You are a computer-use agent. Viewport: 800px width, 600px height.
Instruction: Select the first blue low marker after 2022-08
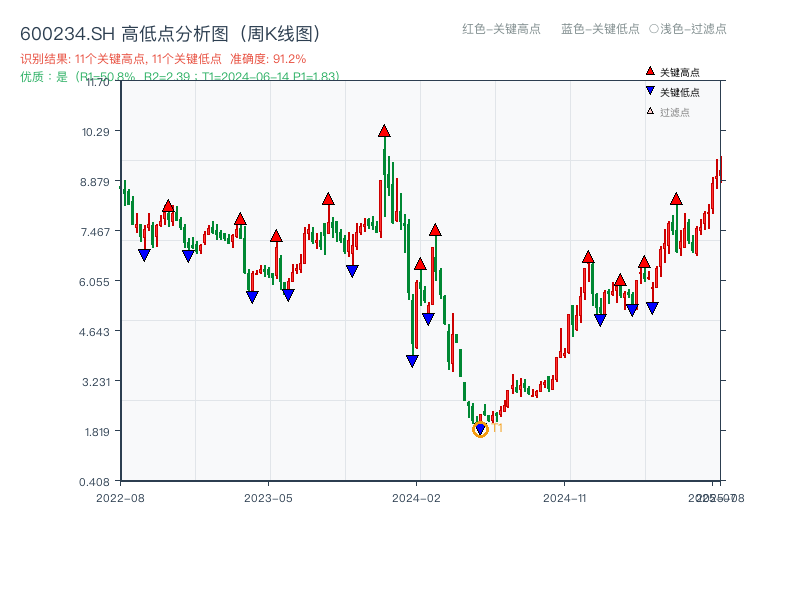[x=144, y=255]
